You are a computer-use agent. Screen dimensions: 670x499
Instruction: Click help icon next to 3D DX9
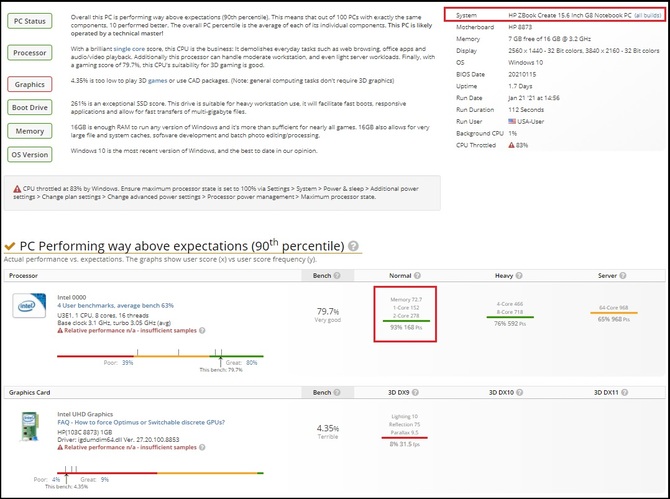pyautogui.click(x=415, y=392)
